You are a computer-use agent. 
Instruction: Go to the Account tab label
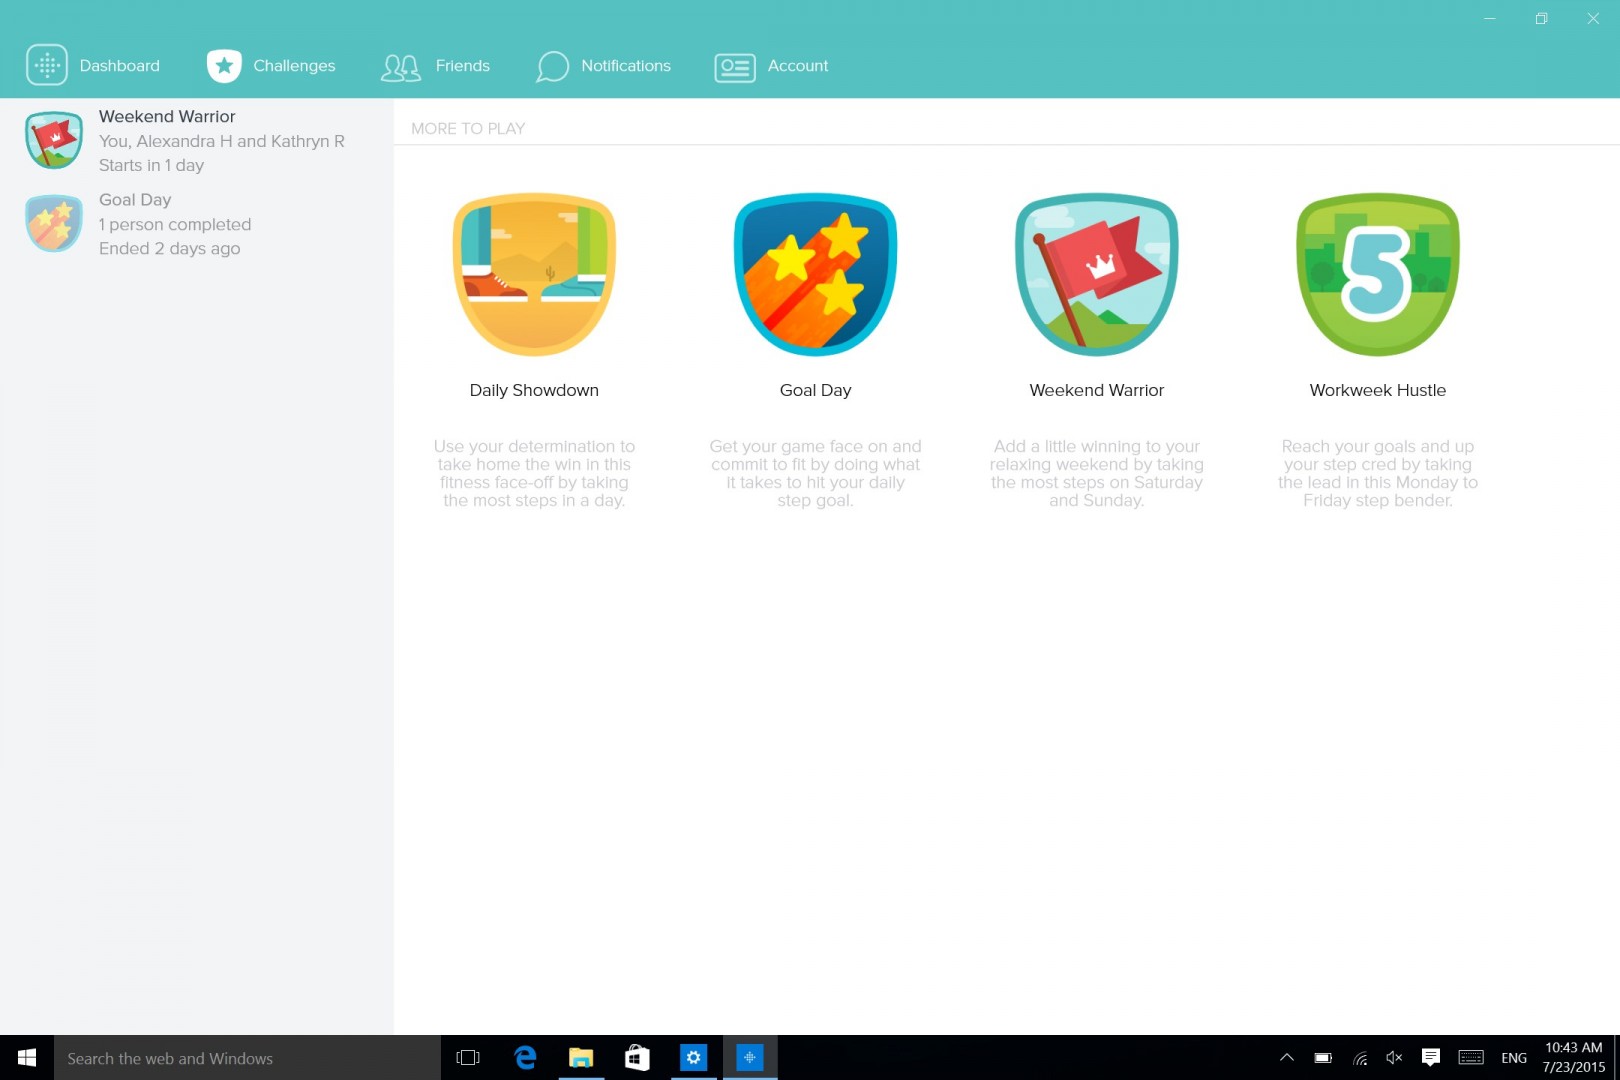(798, 65)
